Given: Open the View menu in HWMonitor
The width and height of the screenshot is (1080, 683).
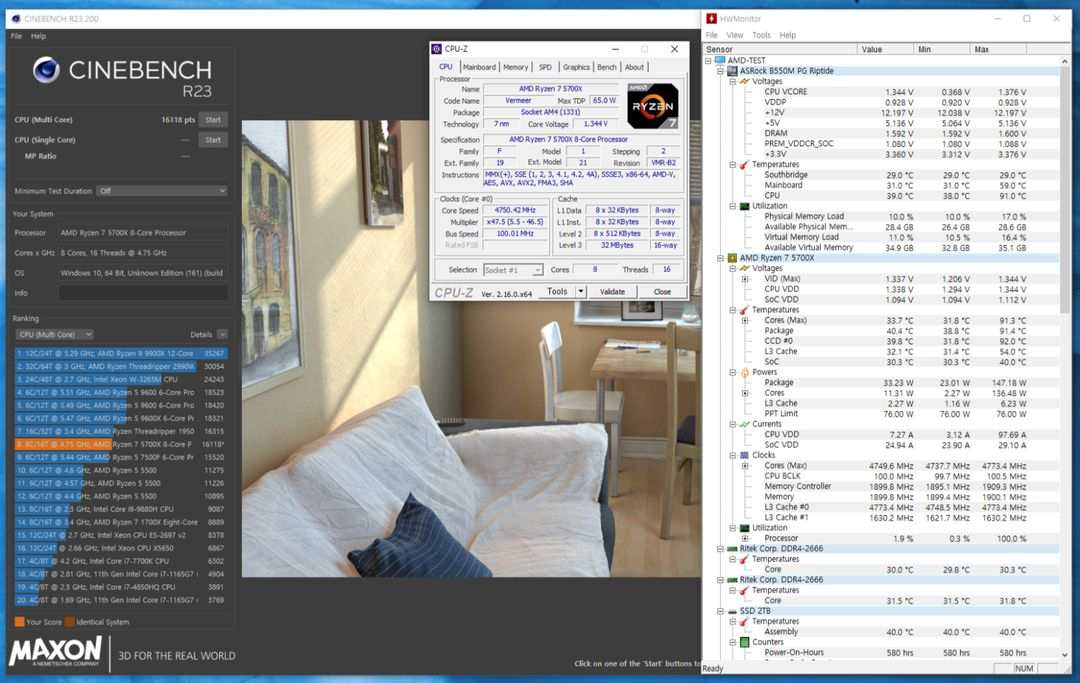Looking at the screenshot, I should click(735, 35).
